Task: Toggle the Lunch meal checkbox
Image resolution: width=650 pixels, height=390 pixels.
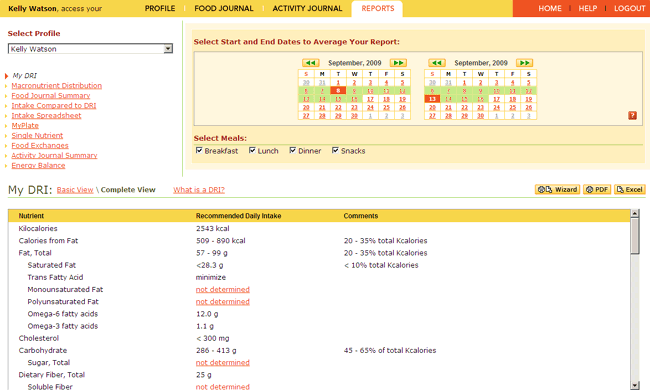Action: [252, 150]
